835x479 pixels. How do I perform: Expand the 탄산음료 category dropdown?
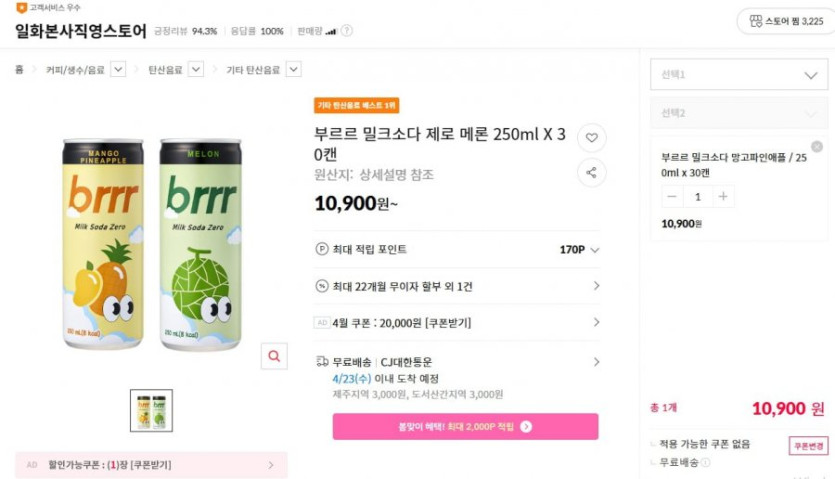click(196, 70)
